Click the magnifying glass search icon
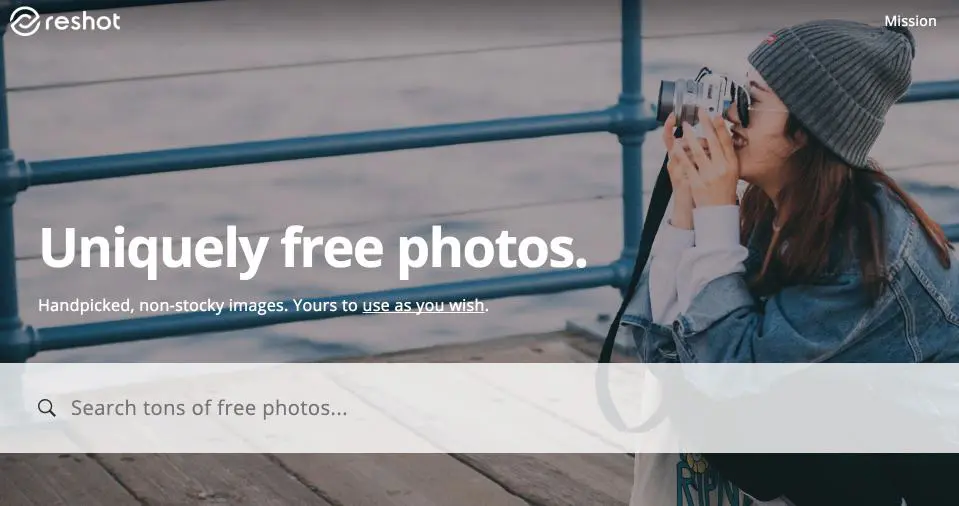The image size is (959, 506). click(46, 407)
